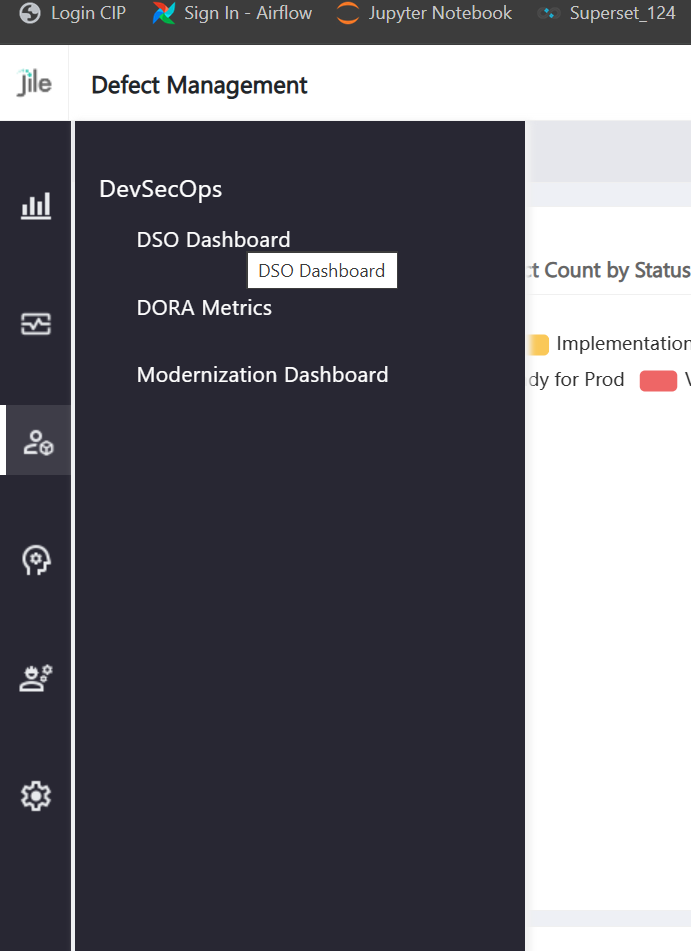
Task: Go to Modernization Dashboard
Action: pos(262,375)
